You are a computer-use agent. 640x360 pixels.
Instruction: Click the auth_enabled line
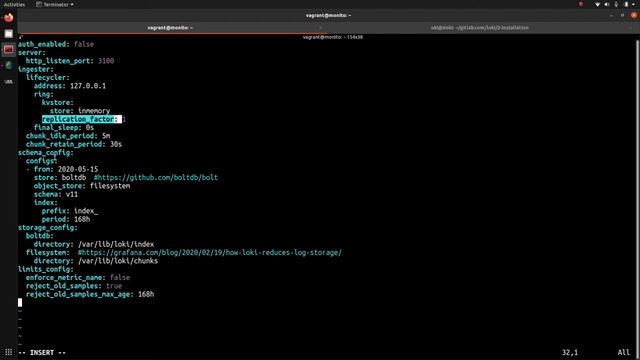tap(56, 44)
